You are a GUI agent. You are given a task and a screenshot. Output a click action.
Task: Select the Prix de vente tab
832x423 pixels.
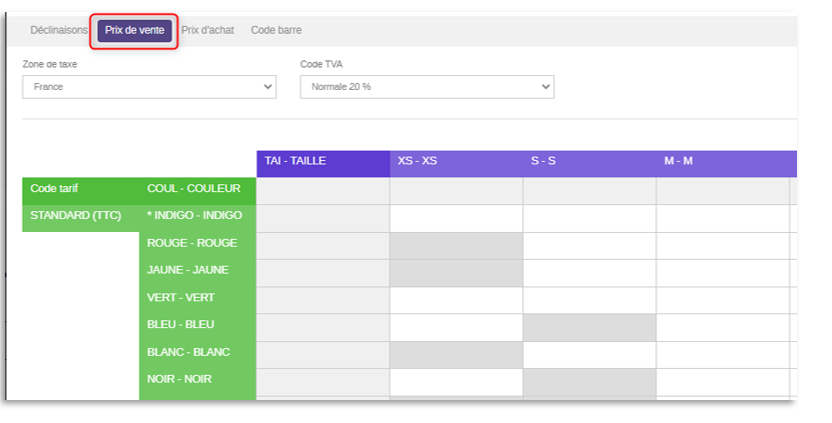[x=134, y=30]
